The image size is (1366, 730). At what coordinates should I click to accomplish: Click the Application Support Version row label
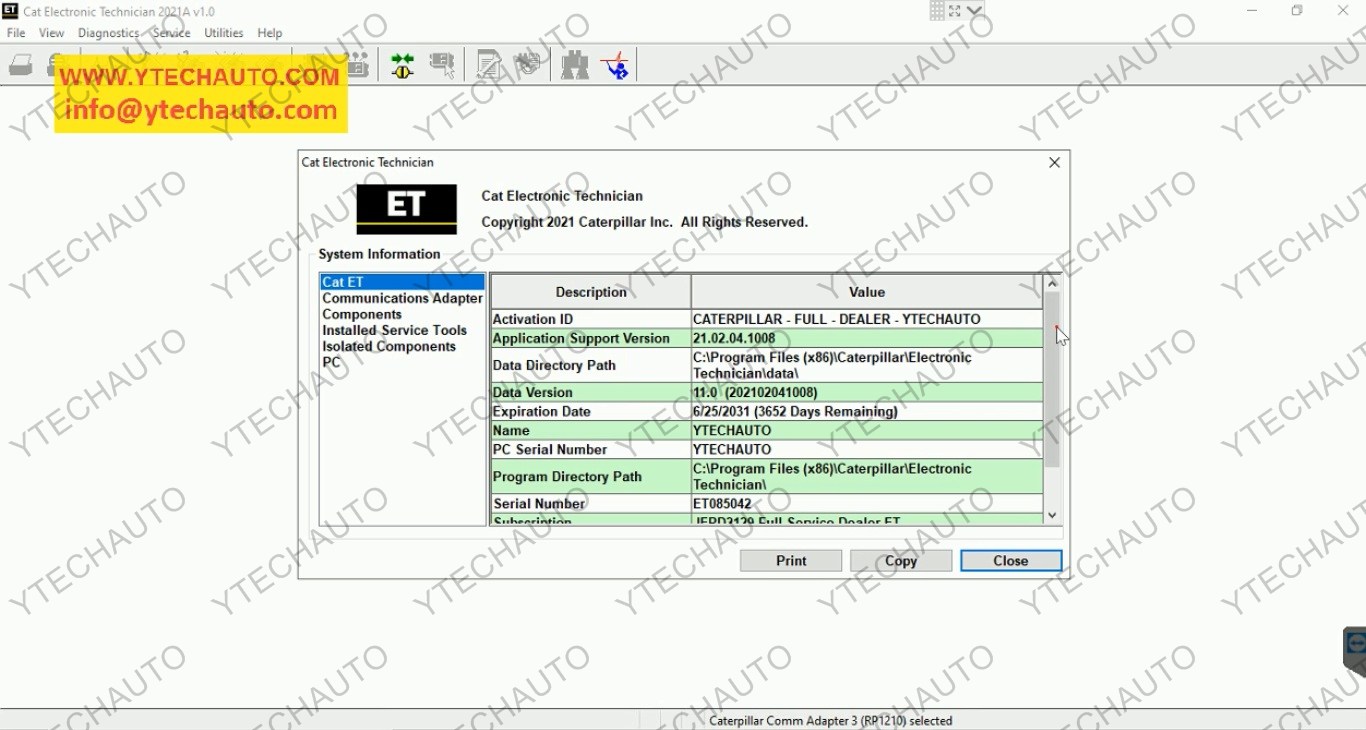click(x=581, y=338)
